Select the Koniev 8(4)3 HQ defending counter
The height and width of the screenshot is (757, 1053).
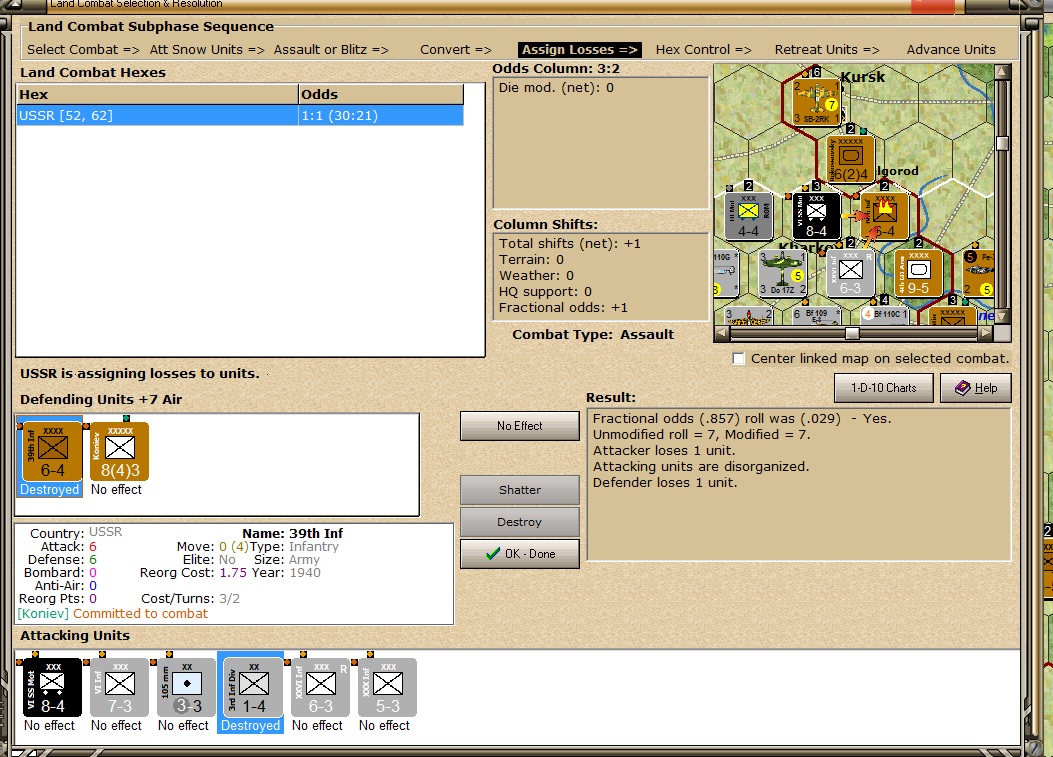click(x=120, y=451)
